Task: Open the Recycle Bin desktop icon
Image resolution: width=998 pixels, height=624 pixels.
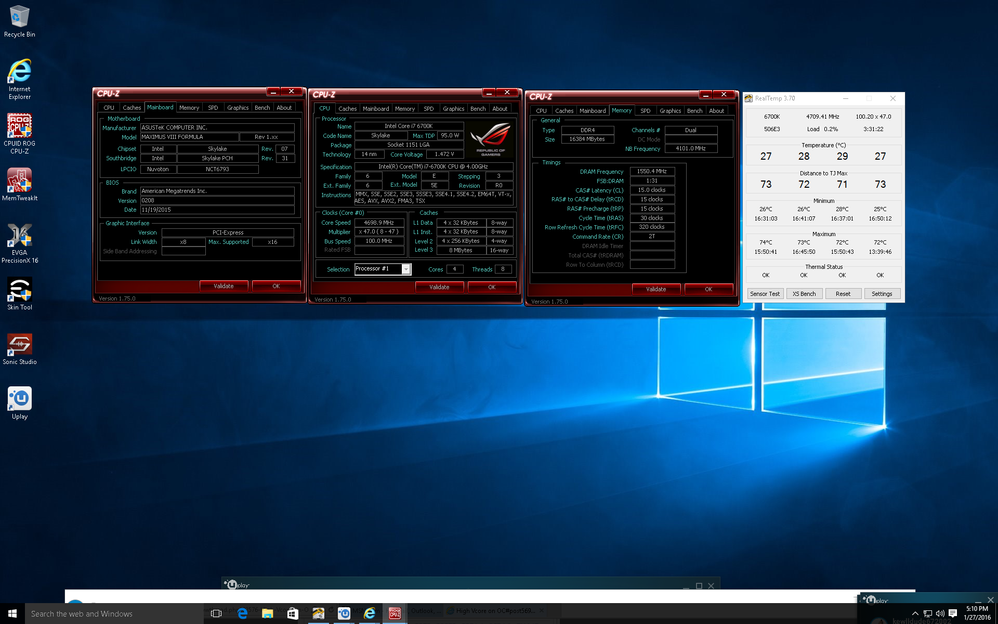Action: click(x=19, y=21)
